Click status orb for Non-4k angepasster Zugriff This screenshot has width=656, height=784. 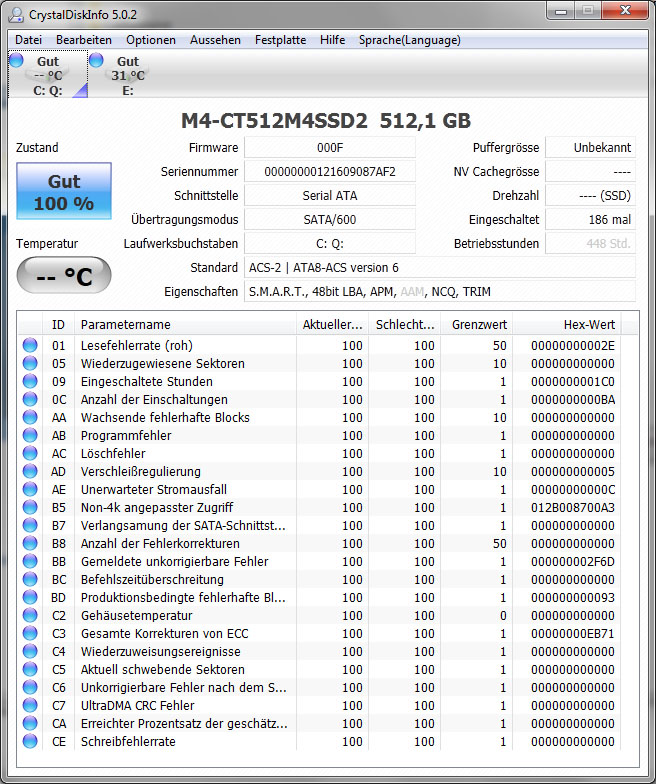pos(30,507)
